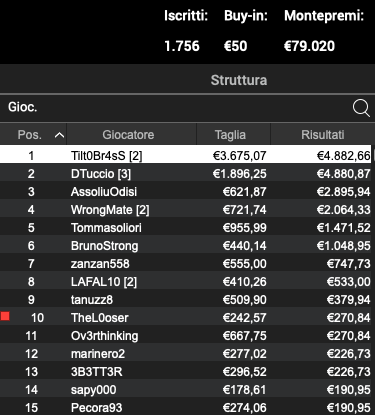375x415 pixels.
Task: Select LAFAL10 [2] in eighth position
Action: [185, 282]
